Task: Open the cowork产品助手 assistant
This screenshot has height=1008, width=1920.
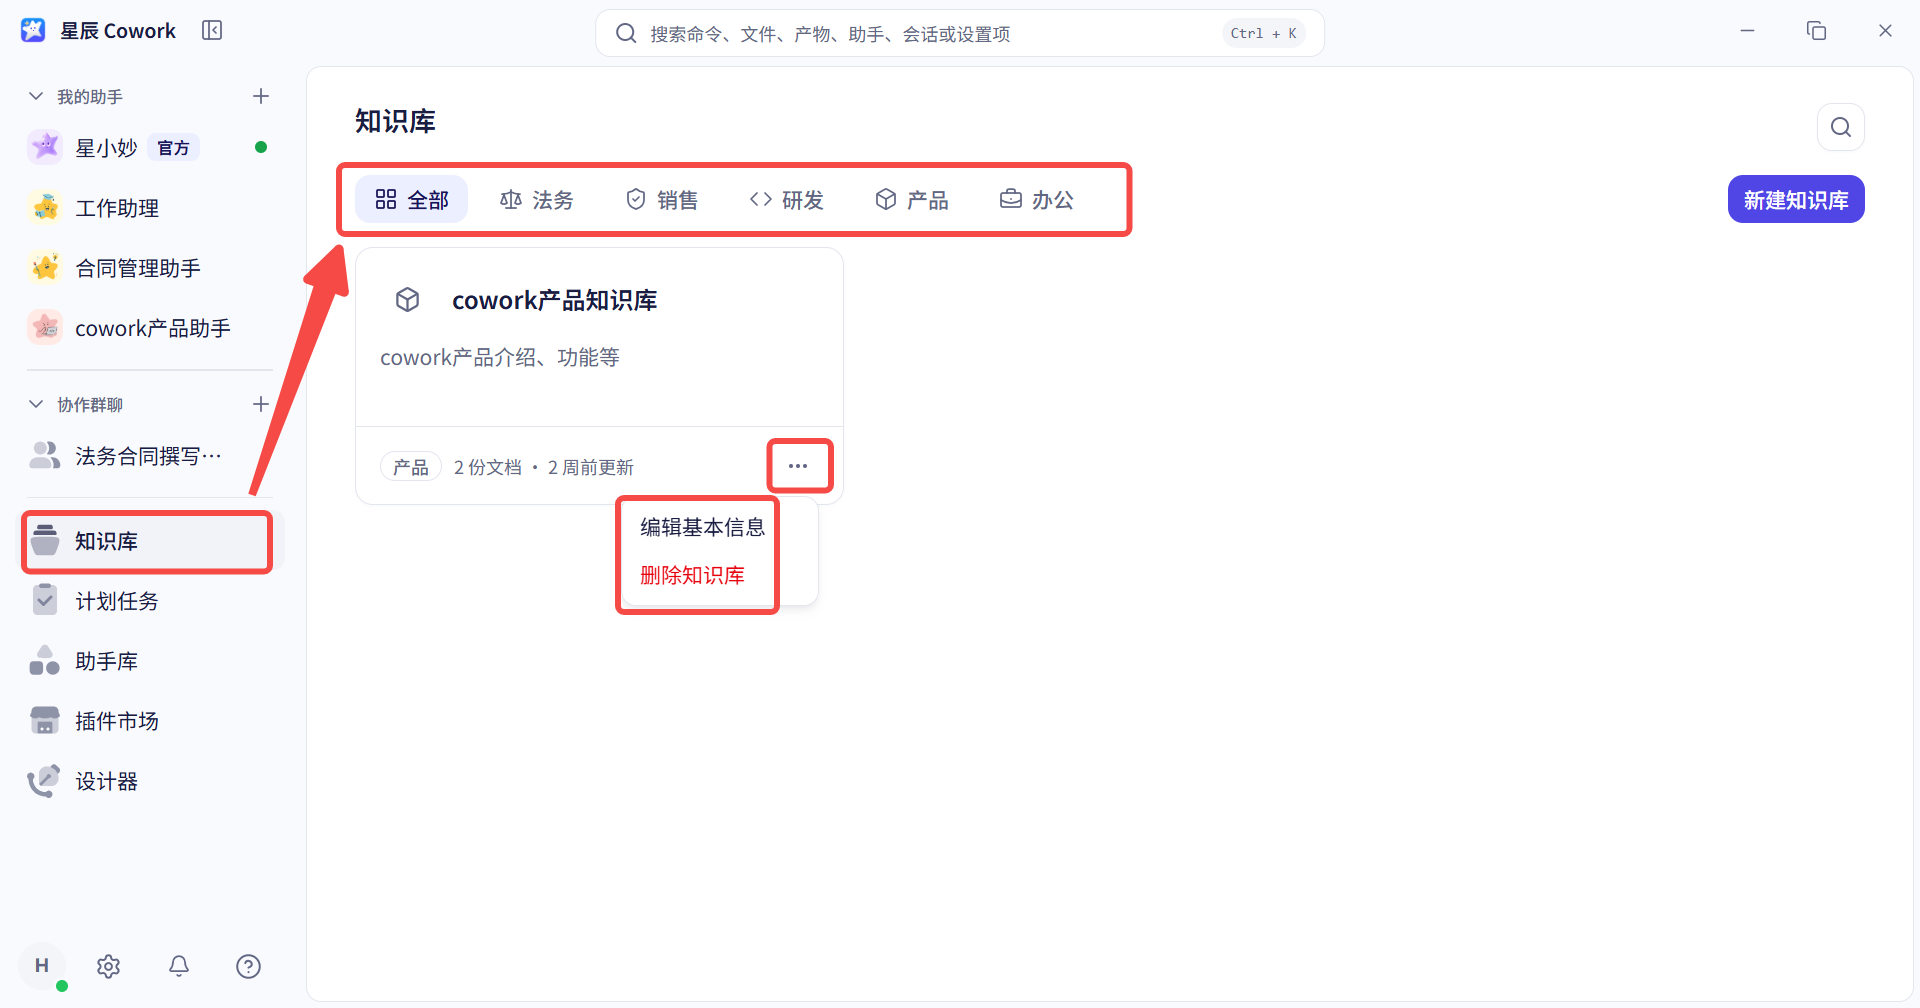Action: click(x=150, y=328)
